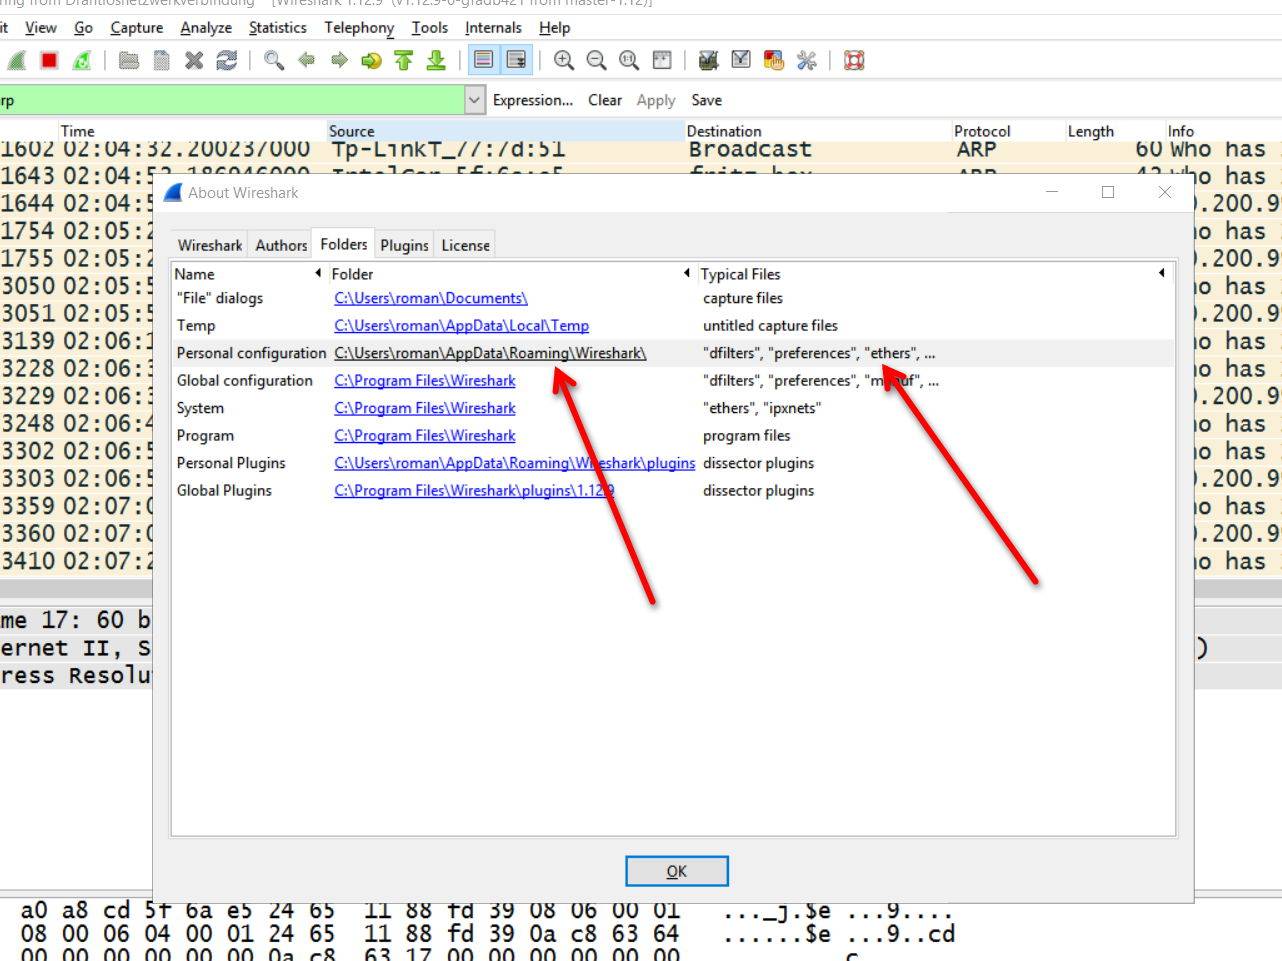The height and width of the screenshot is (961, 1282).
Task: Sort packet list by Protocol column
Action: click(1007, 131)
